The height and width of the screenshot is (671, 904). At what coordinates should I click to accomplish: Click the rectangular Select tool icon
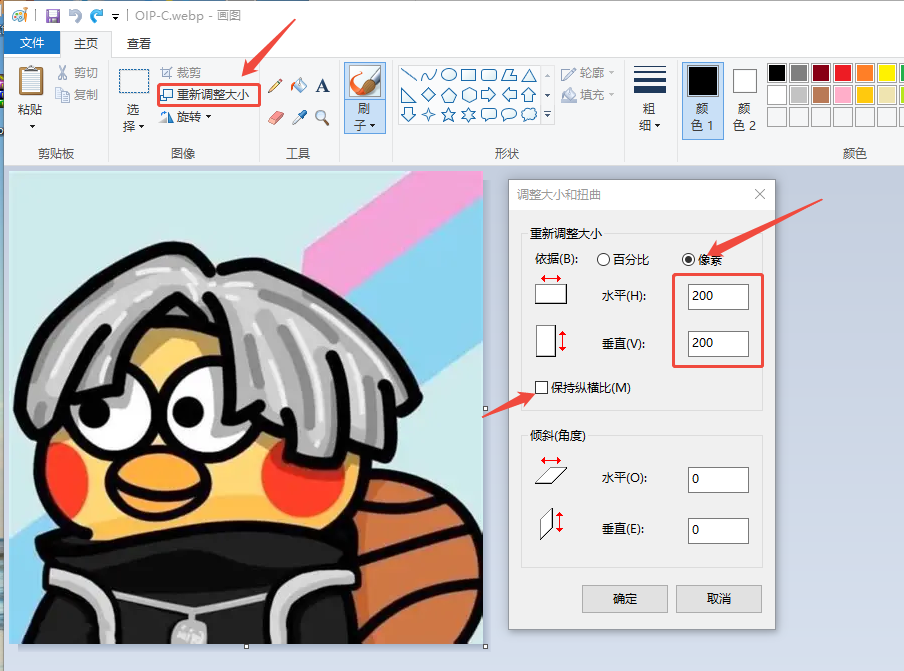tap(134, 81)
